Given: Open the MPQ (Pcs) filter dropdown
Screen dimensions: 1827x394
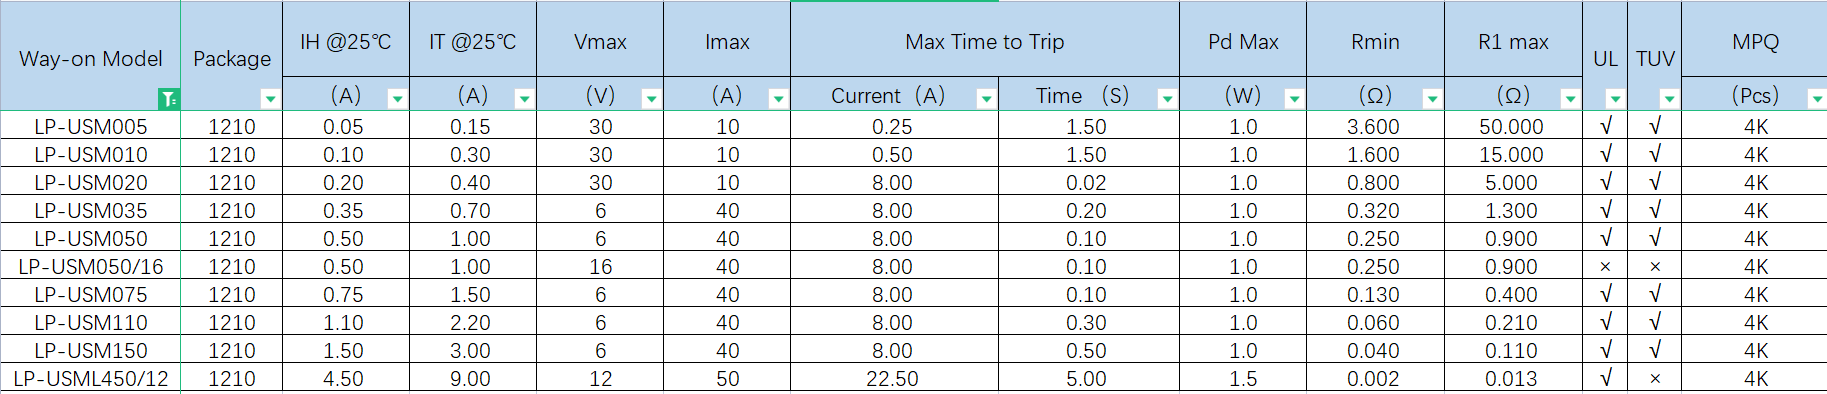Looking at the screenshot, I should tap(1817, 99).
